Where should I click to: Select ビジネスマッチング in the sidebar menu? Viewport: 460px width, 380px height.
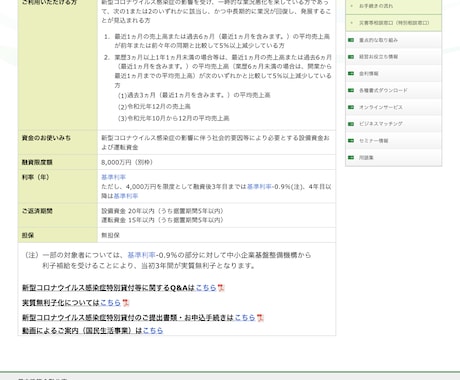click(x=394, y=124)
